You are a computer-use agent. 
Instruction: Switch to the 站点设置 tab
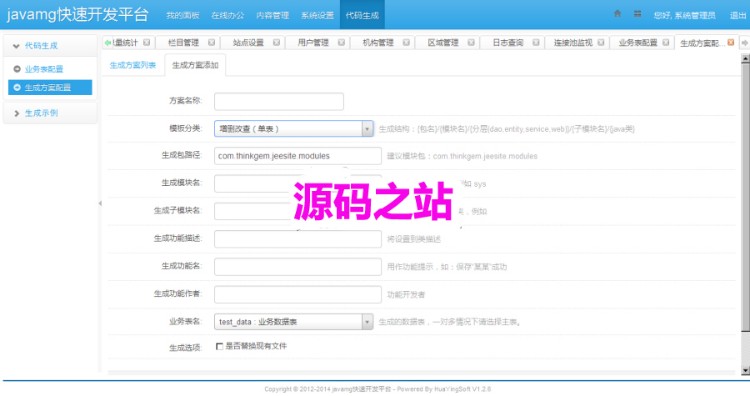(x=248, y=43)
